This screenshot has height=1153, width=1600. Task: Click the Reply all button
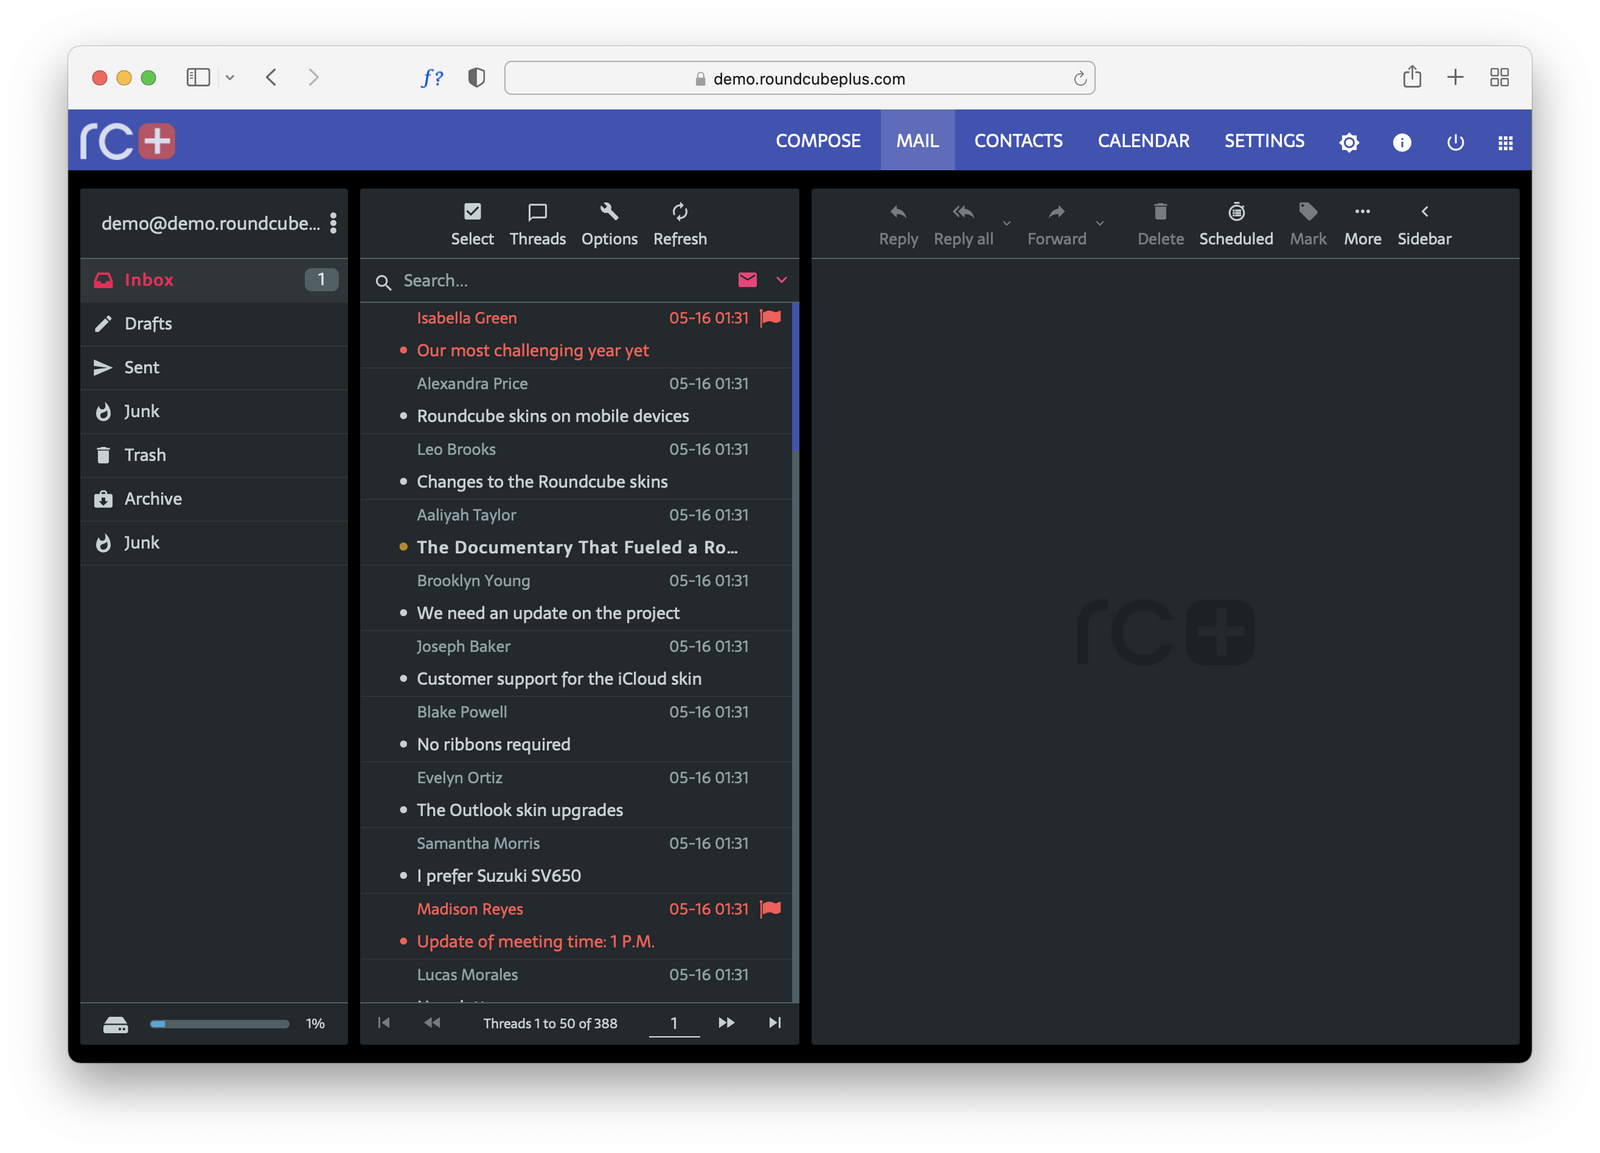(x=963, y=224)
